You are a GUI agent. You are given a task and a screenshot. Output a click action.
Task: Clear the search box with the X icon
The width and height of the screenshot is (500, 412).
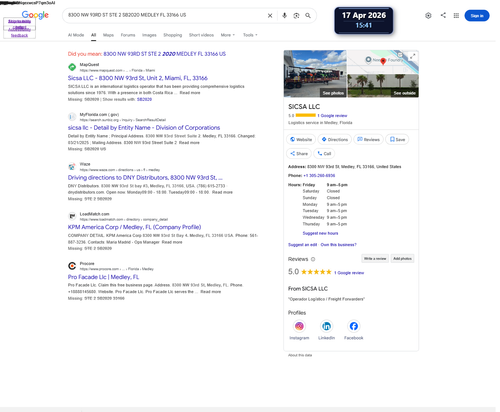click(x=270, y=16)
